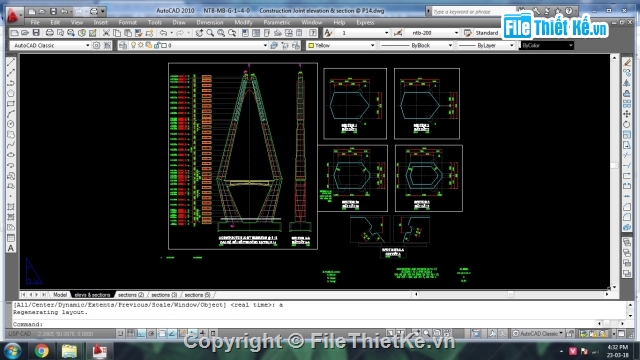640x360 pixels.
Task: Open the ByLayer lineweight dropdown
Action: pos(486,45)
